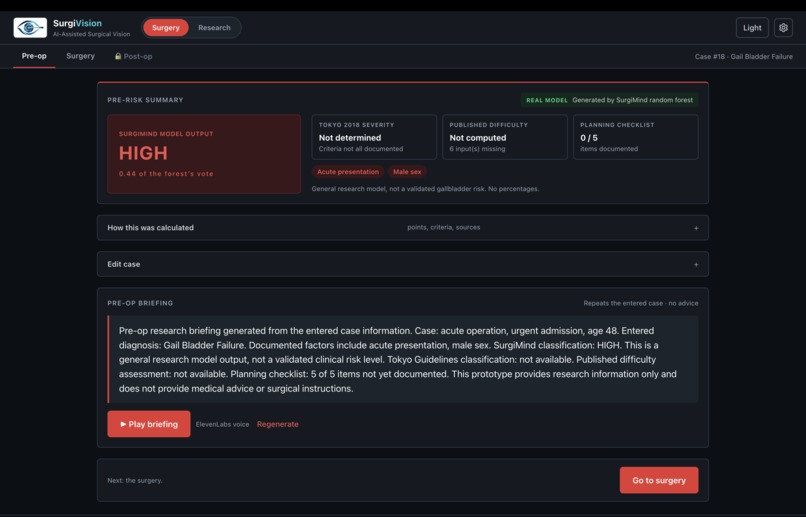Switch to Research mode pill

(214, 28)
